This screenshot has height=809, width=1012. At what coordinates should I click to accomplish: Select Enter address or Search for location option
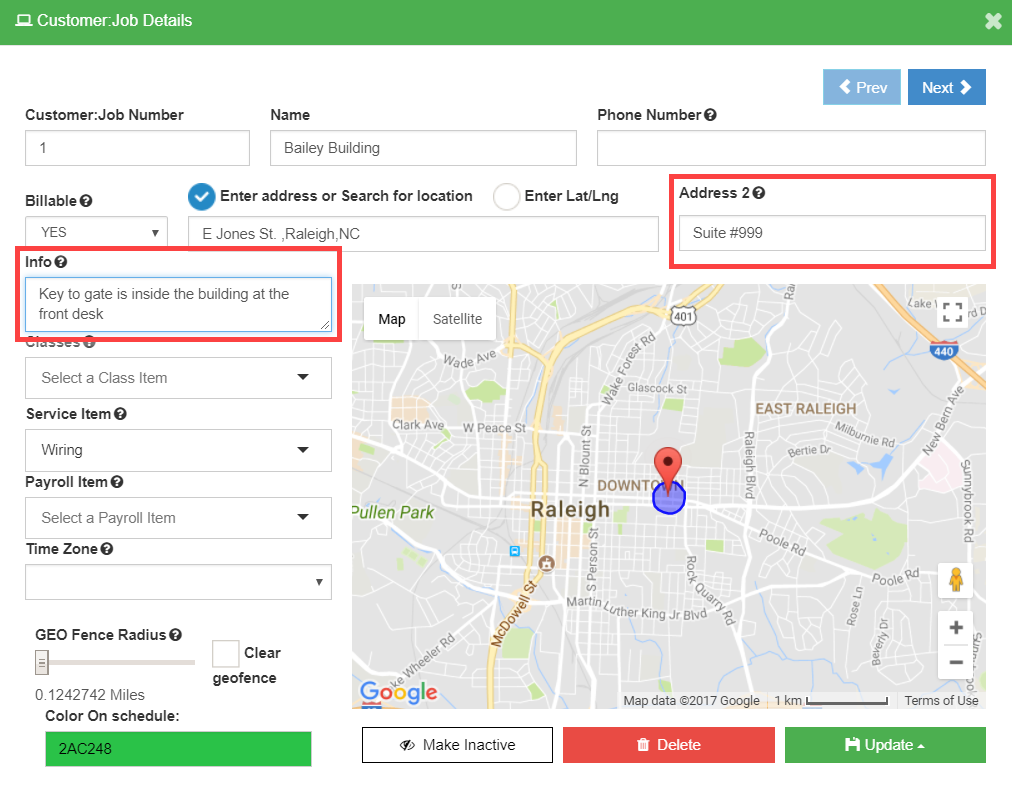point(202,196)
